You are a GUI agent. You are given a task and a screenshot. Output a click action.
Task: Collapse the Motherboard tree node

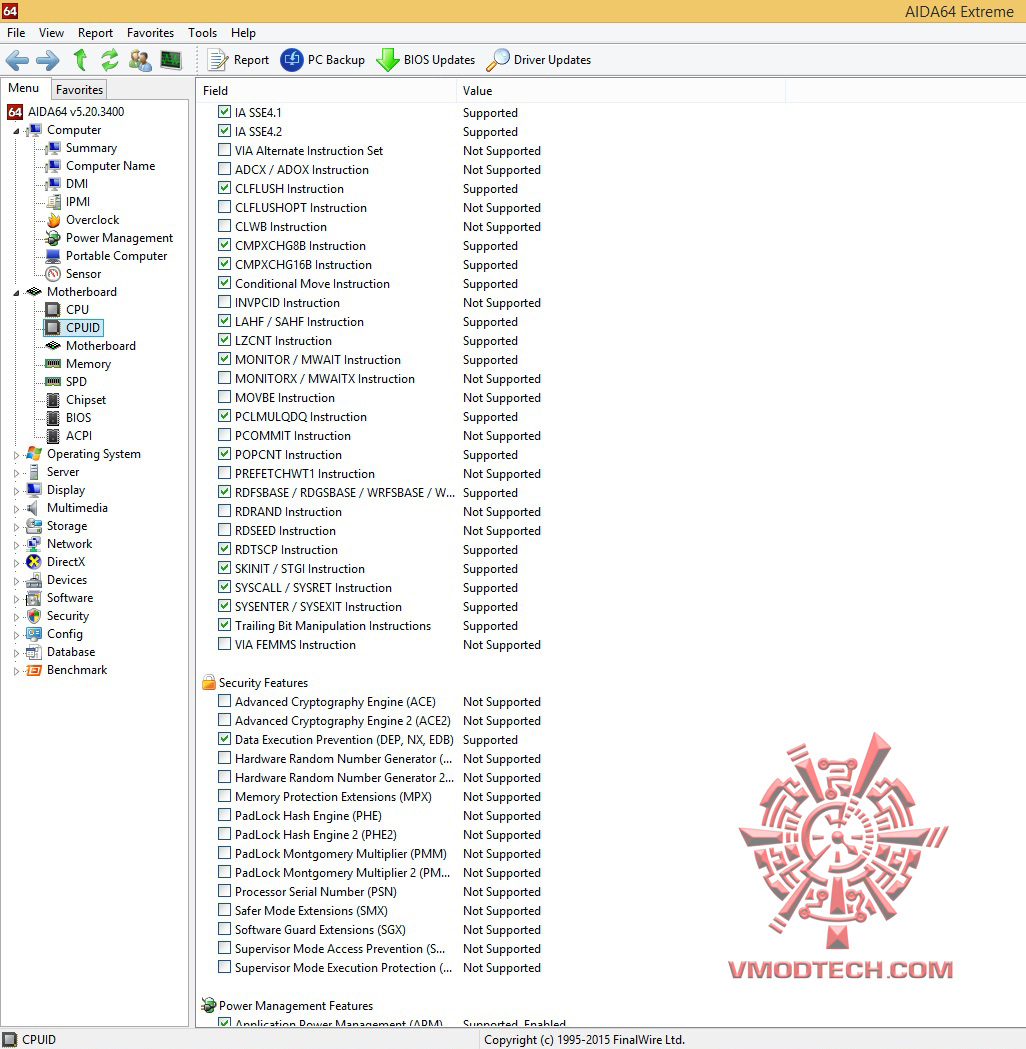(16, 292)
